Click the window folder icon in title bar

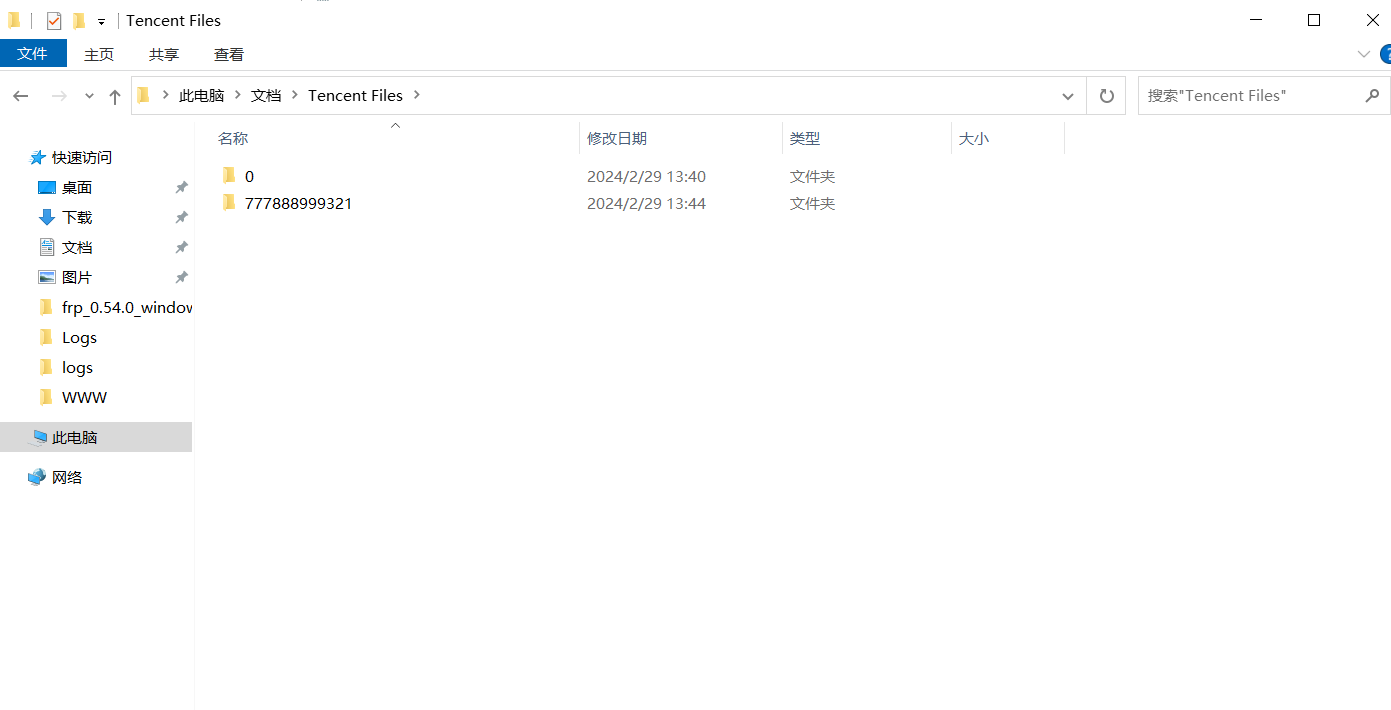coord(14,20)
